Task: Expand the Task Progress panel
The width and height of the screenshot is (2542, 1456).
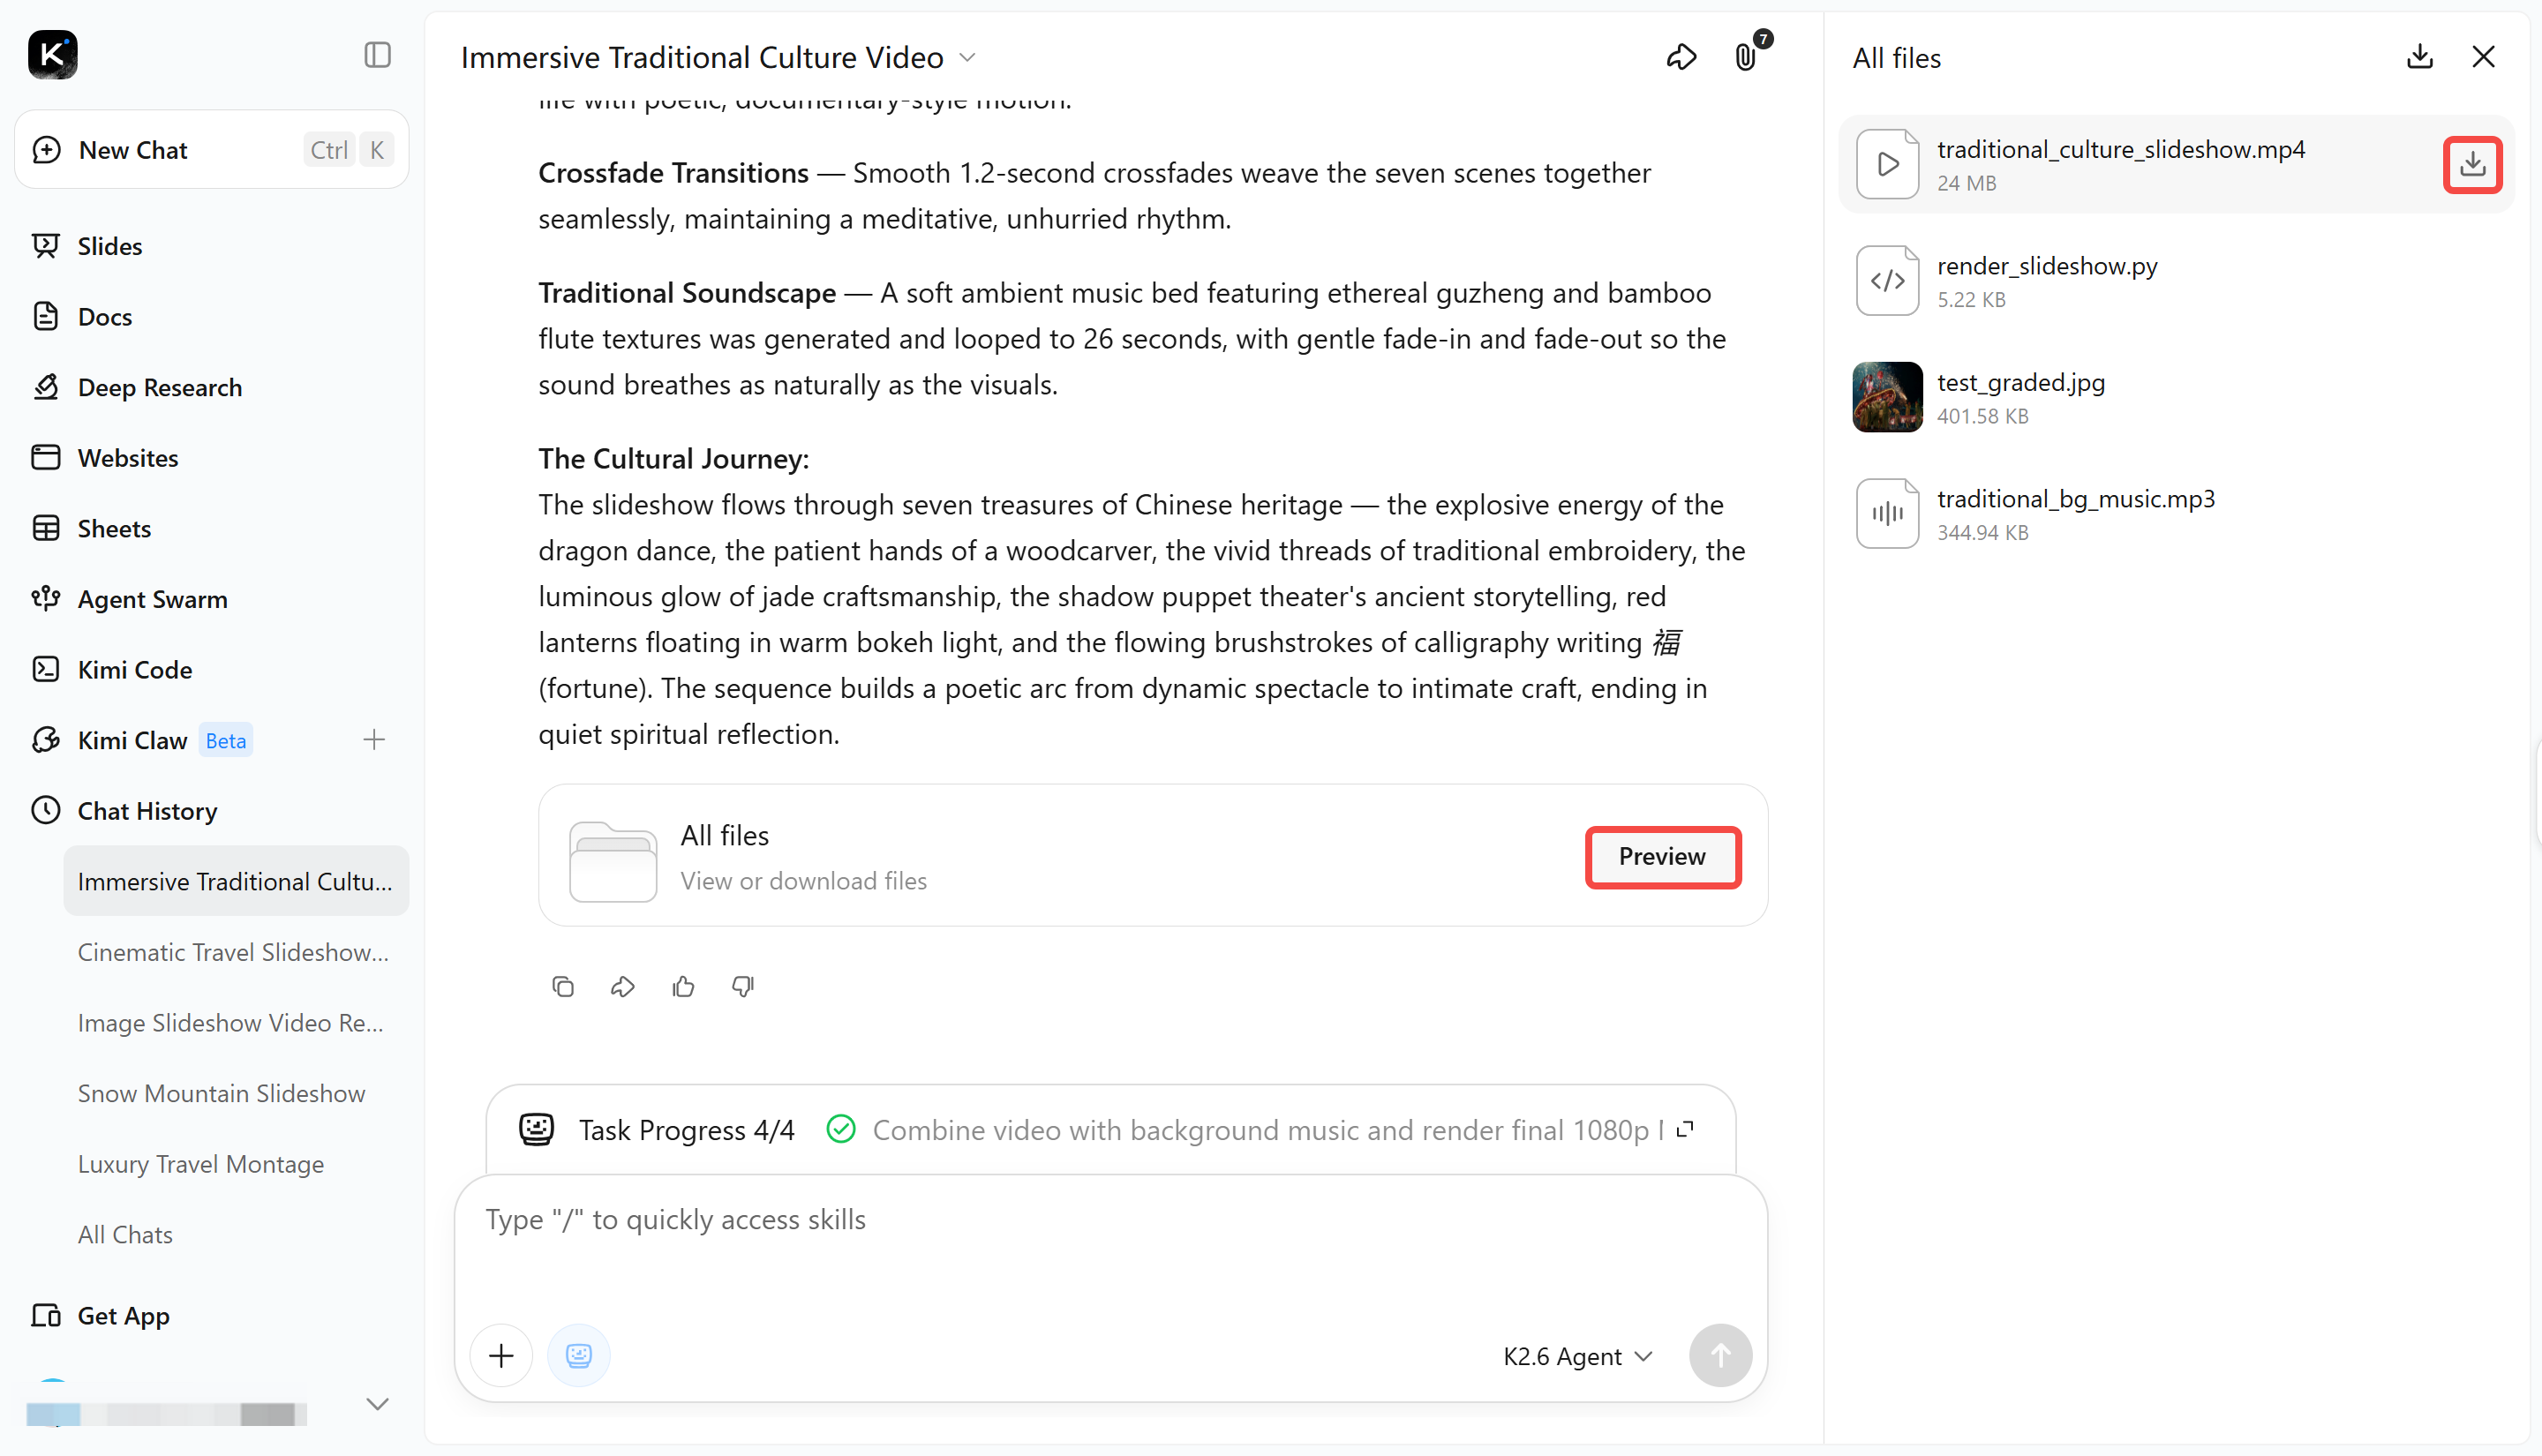Action: [1686, 1129]
